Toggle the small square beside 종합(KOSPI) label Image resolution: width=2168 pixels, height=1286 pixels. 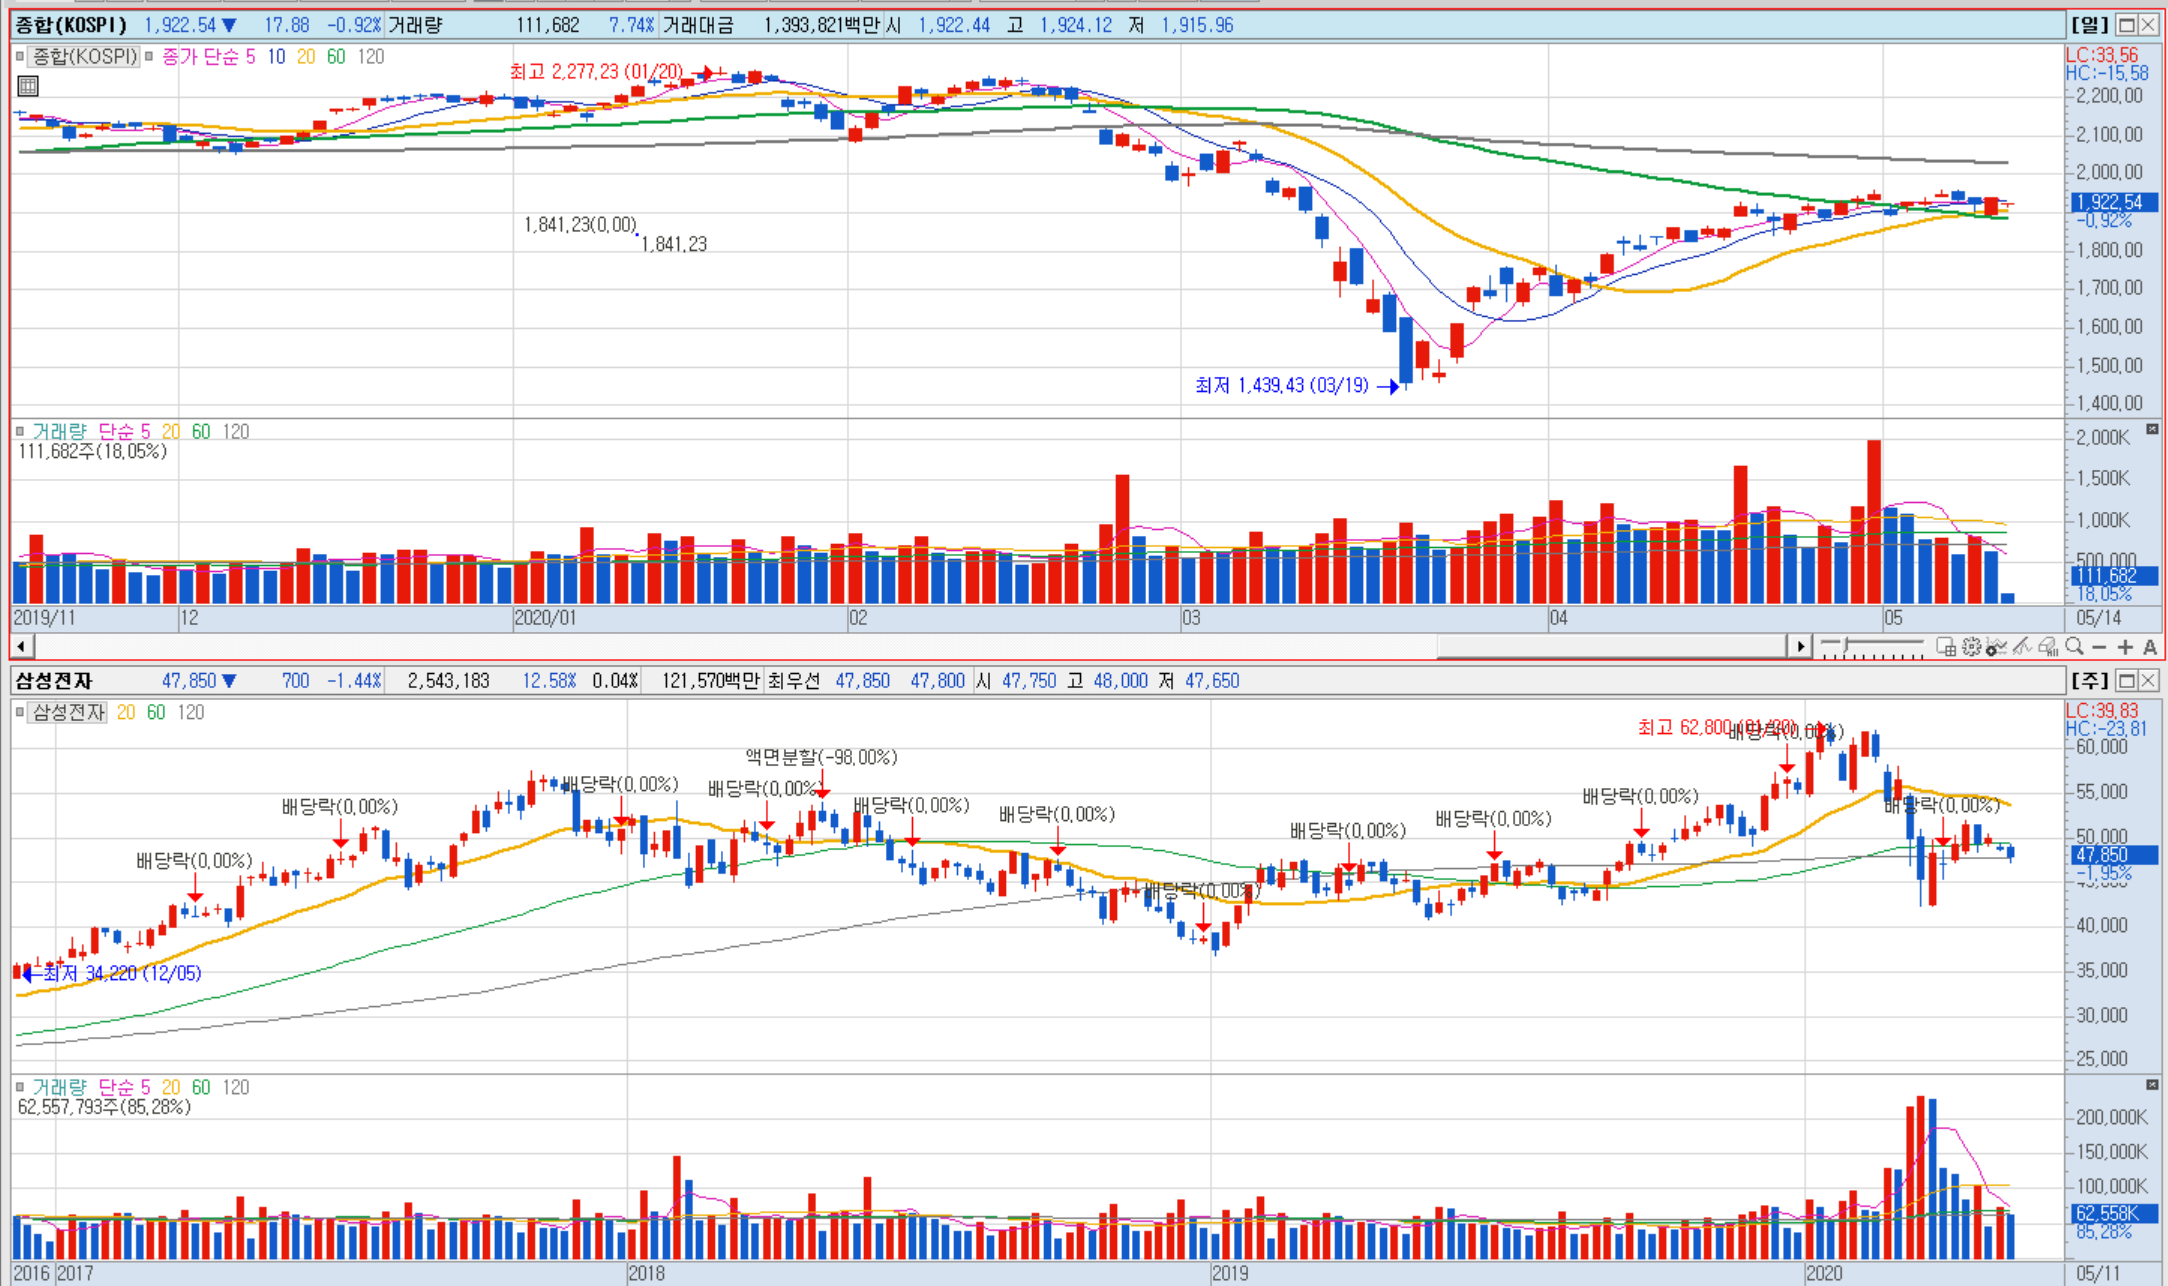[x=19, y=57]
